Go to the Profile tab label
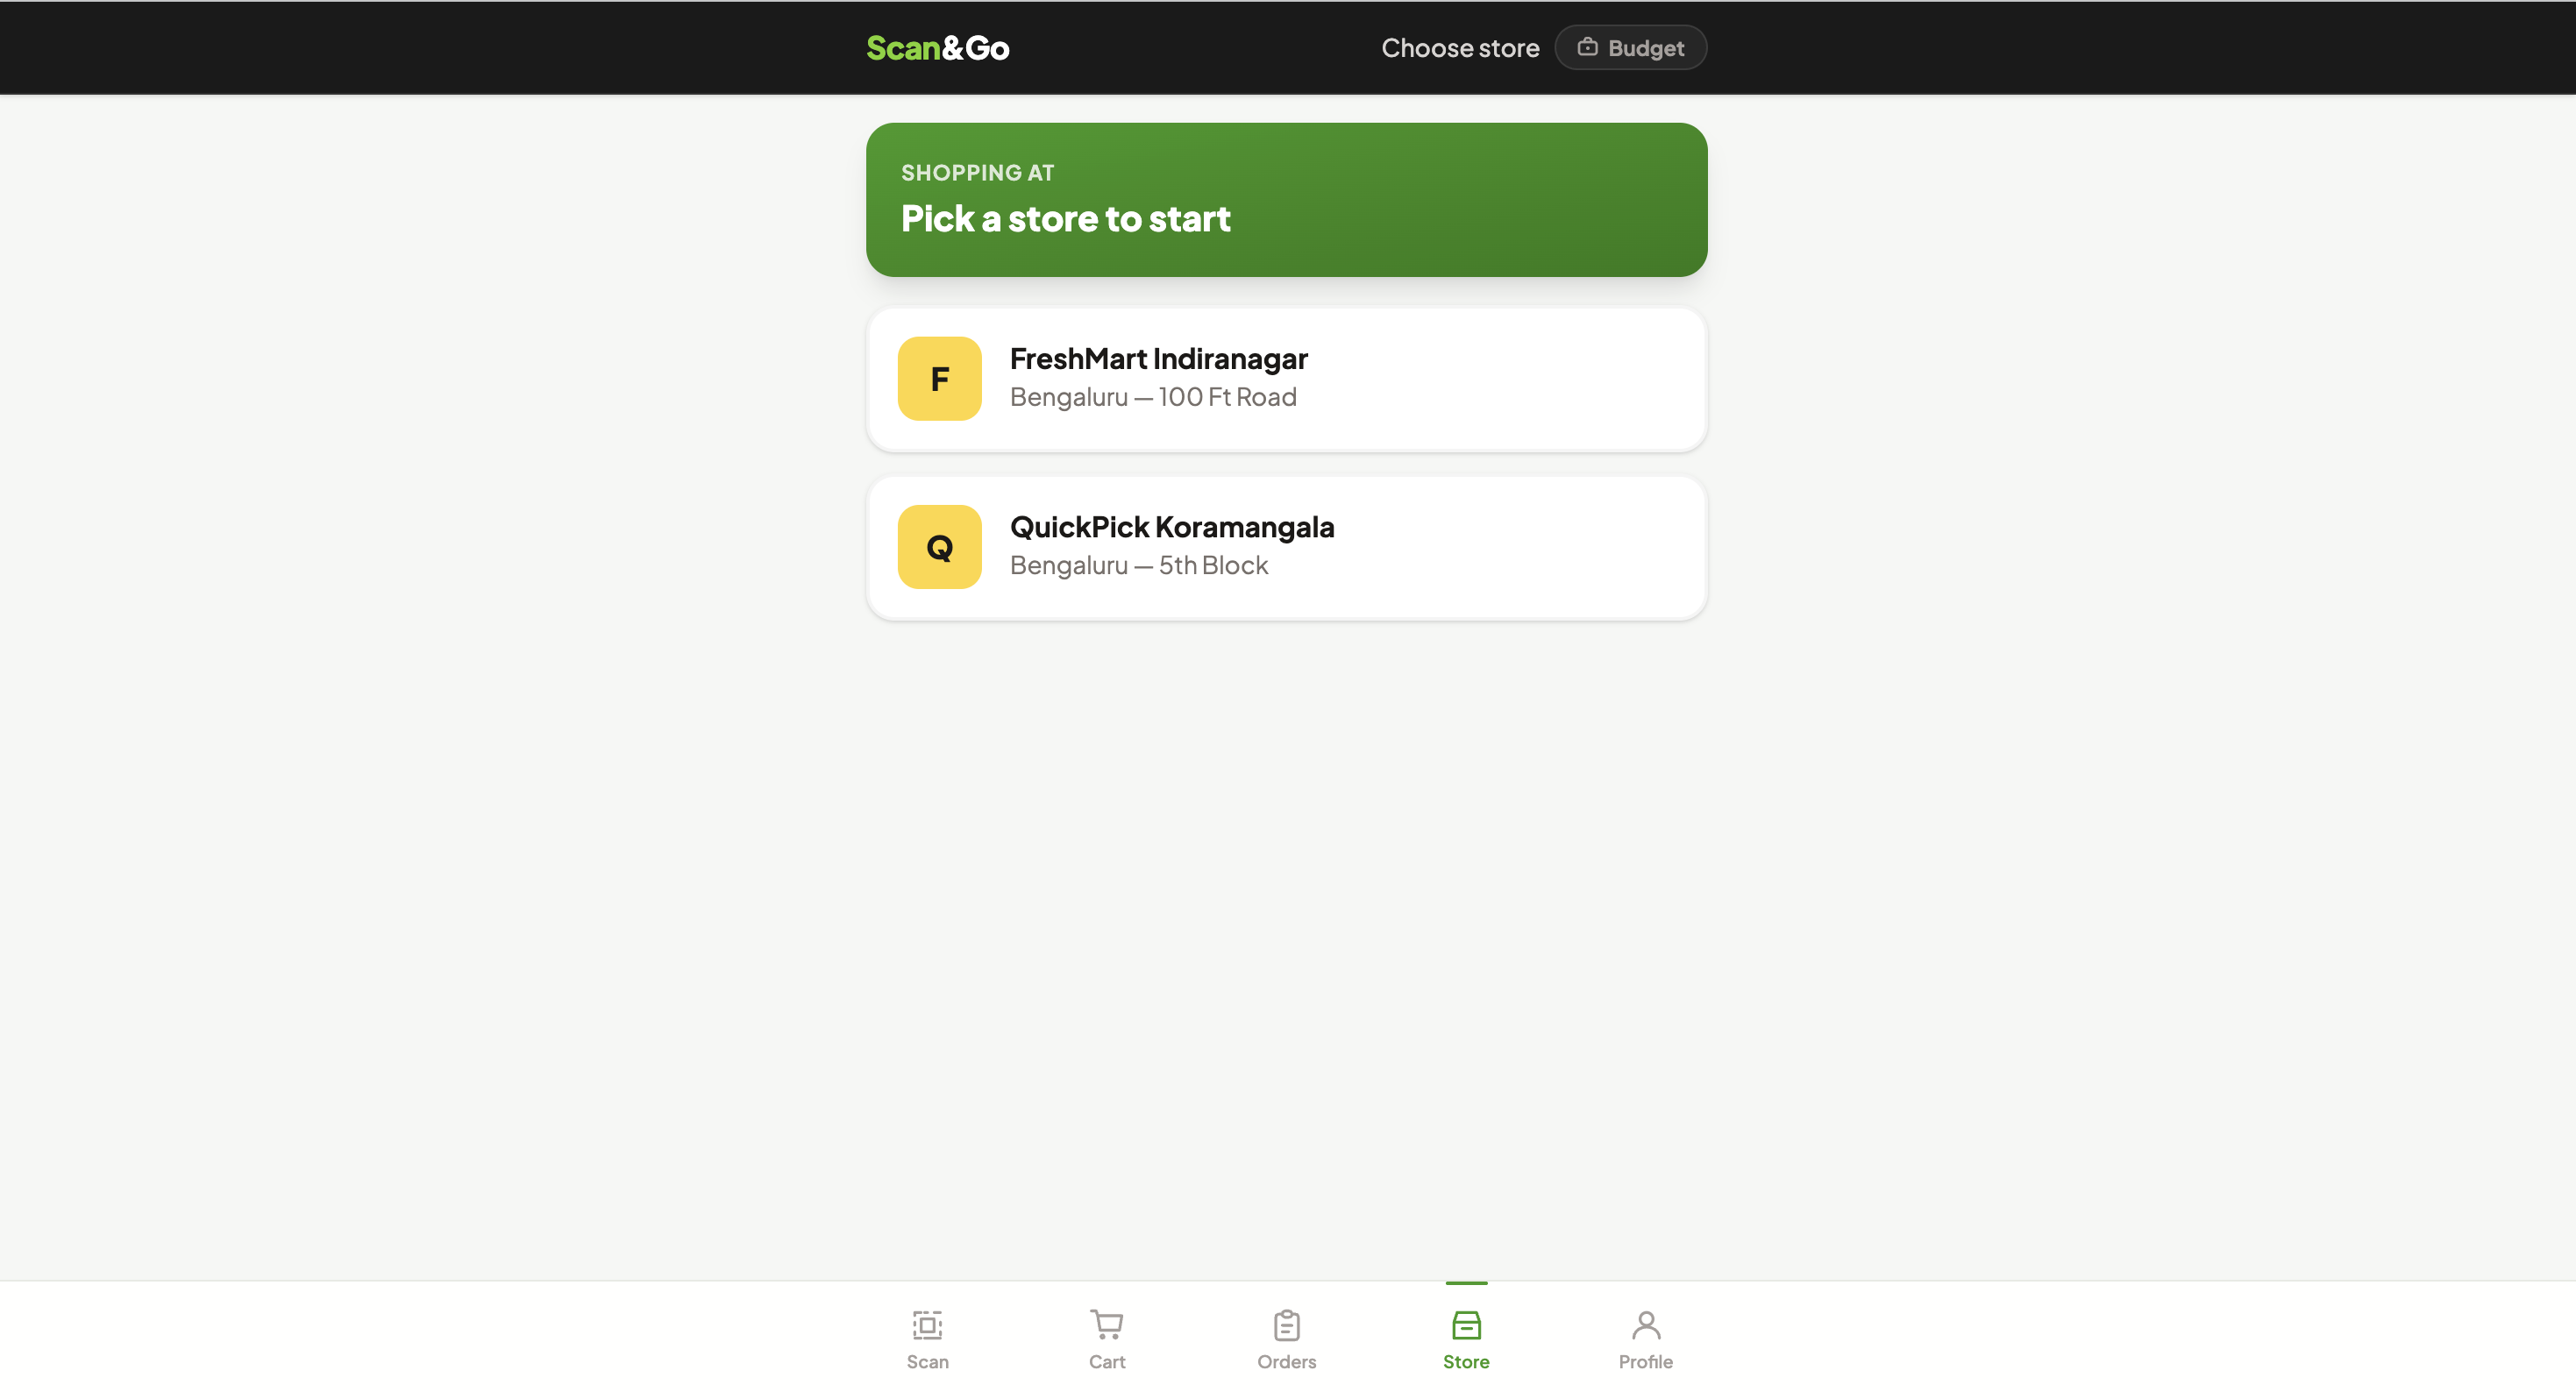Image resolution: width=2576 pixels, height=1399 pixels. coord(1645,1362)
